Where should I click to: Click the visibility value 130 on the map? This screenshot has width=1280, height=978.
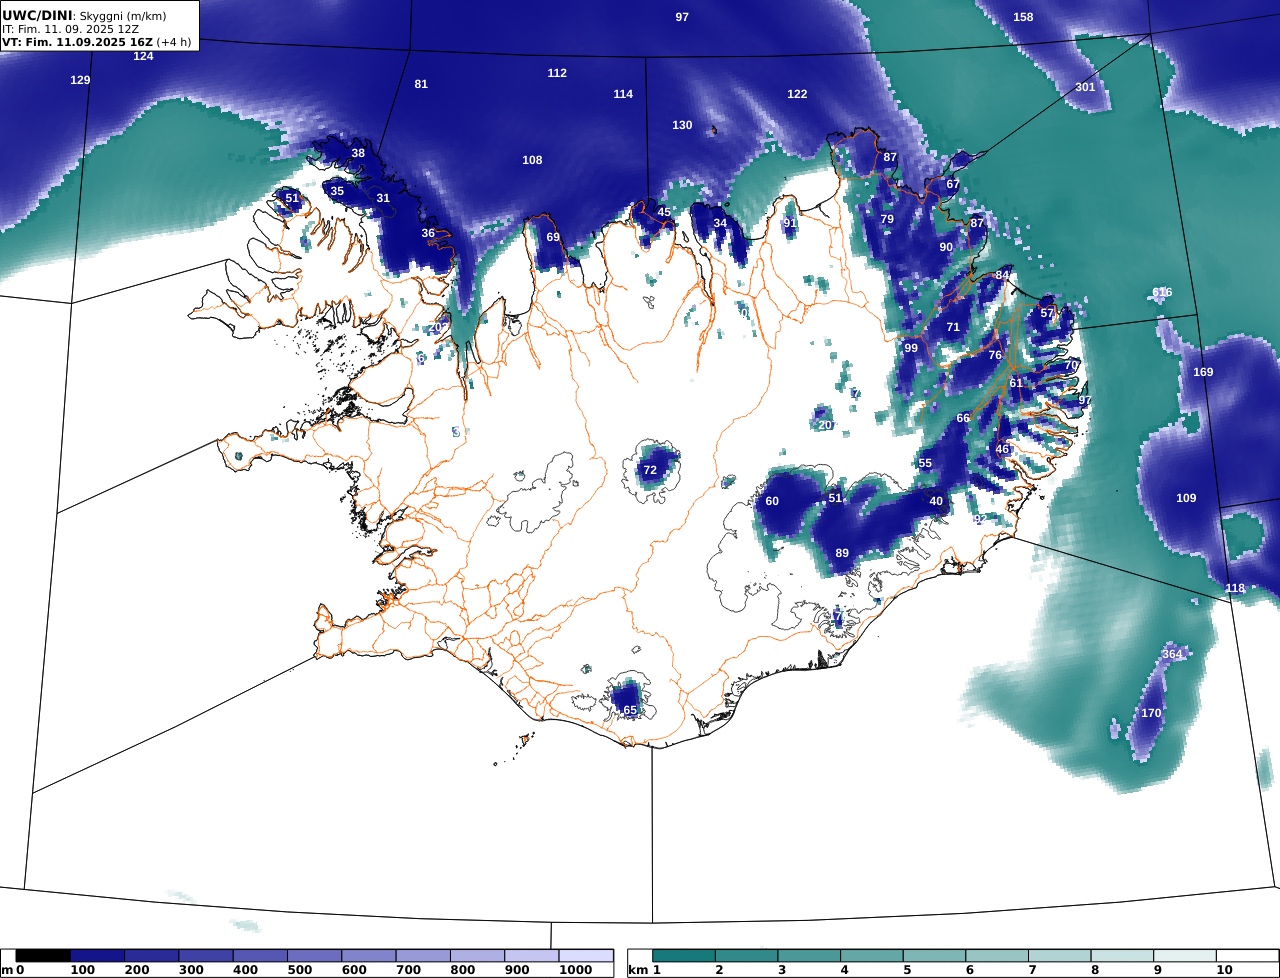click(x=682, y=125)
